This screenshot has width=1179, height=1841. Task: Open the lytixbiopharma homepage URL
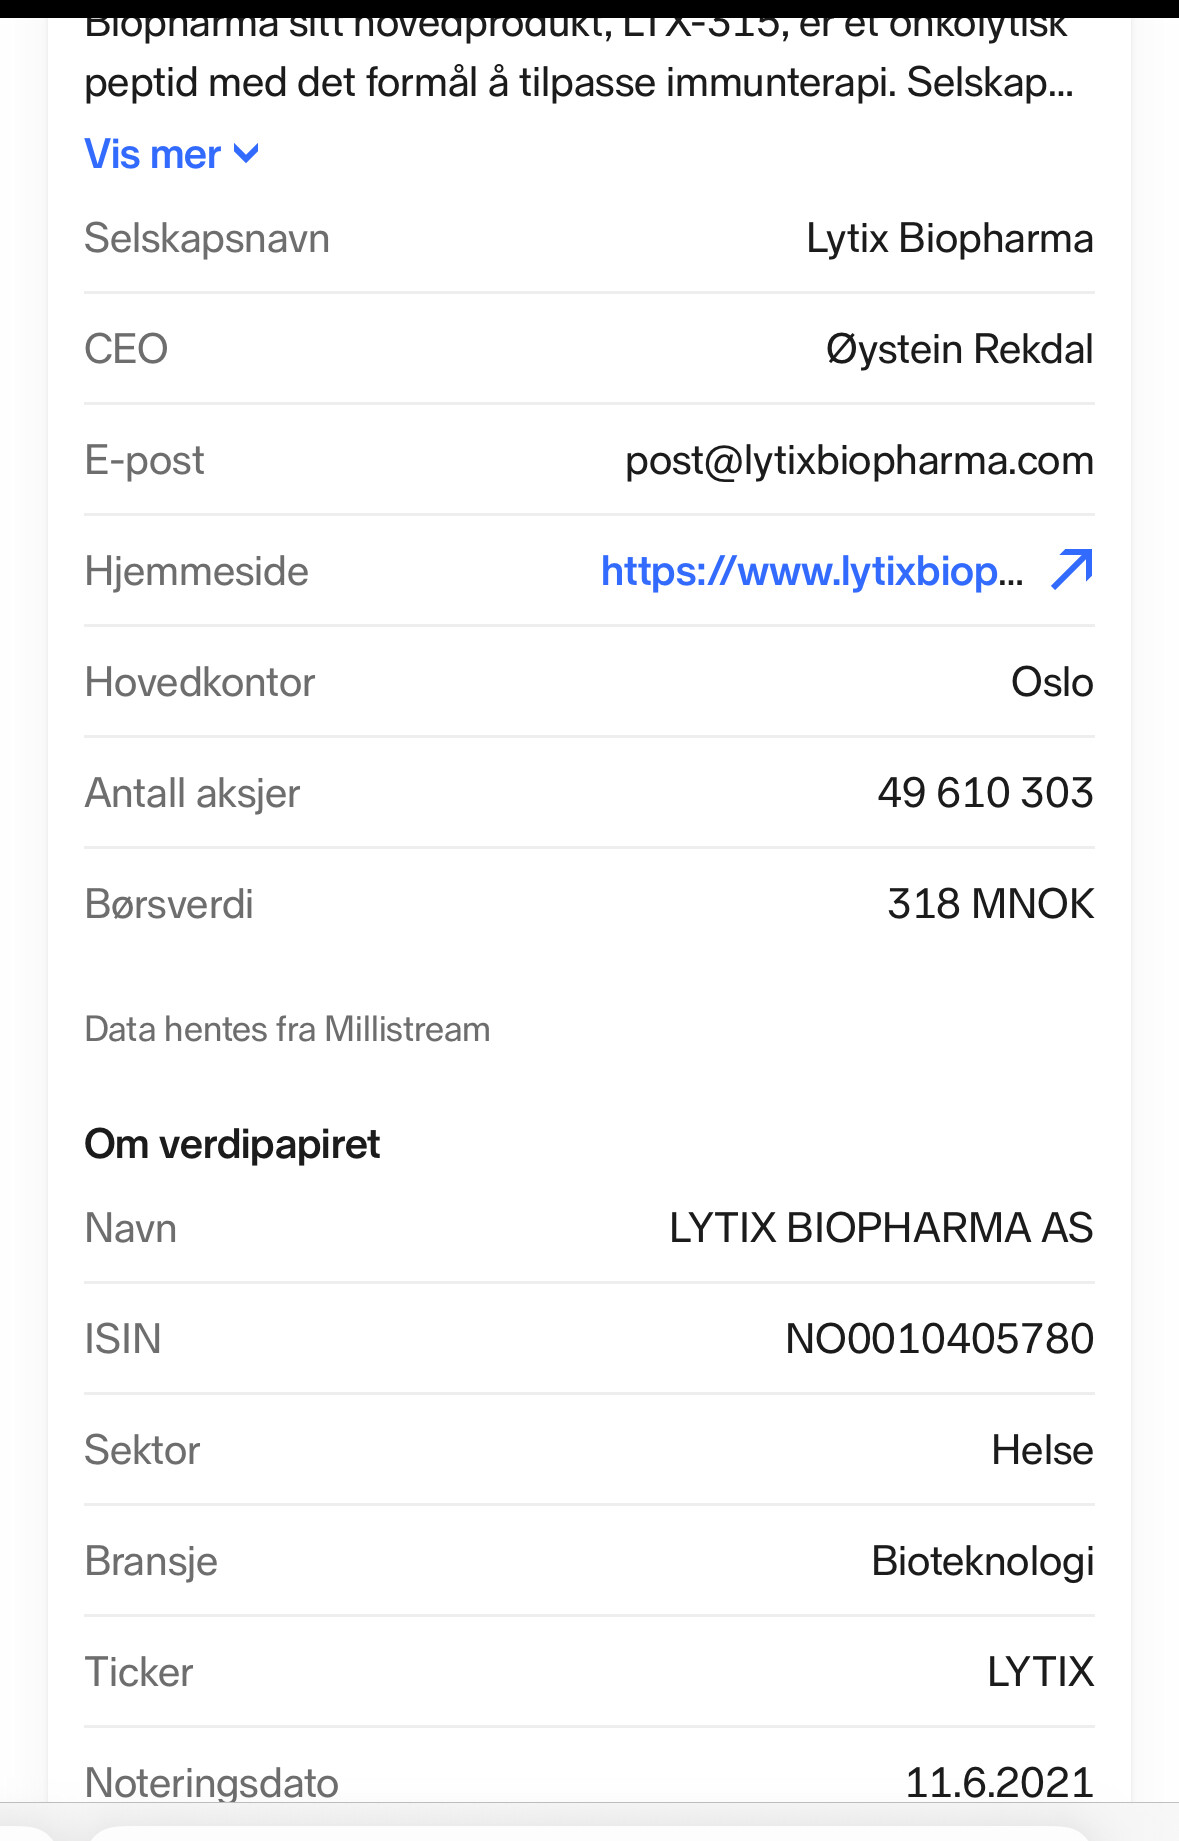(x=812, y=571)
